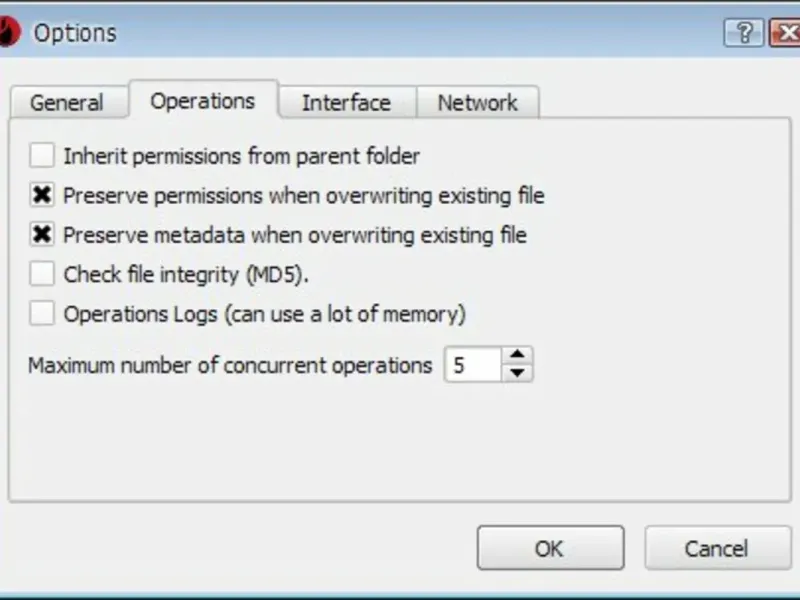
Task: Click the Options title bar text
Action: click(75, 33)
